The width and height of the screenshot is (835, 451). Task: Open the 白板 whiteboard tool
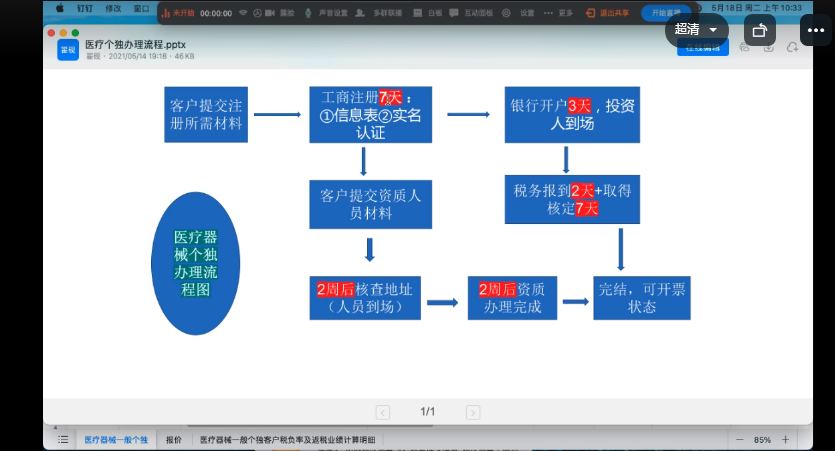click(435, 13)
